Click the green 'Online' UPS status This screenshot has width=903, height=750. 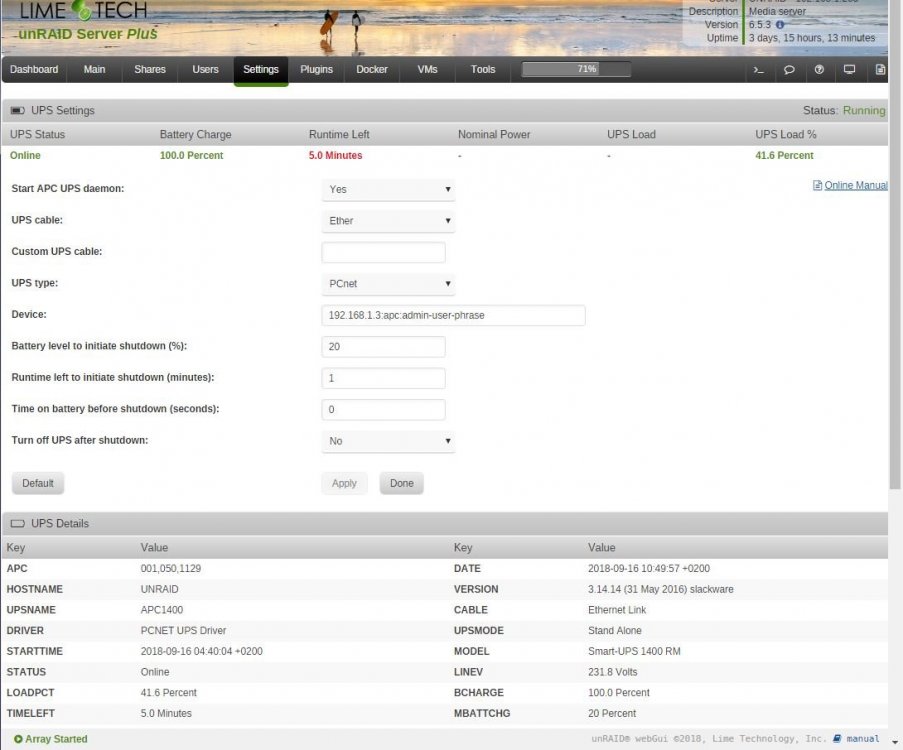(25, 156)
